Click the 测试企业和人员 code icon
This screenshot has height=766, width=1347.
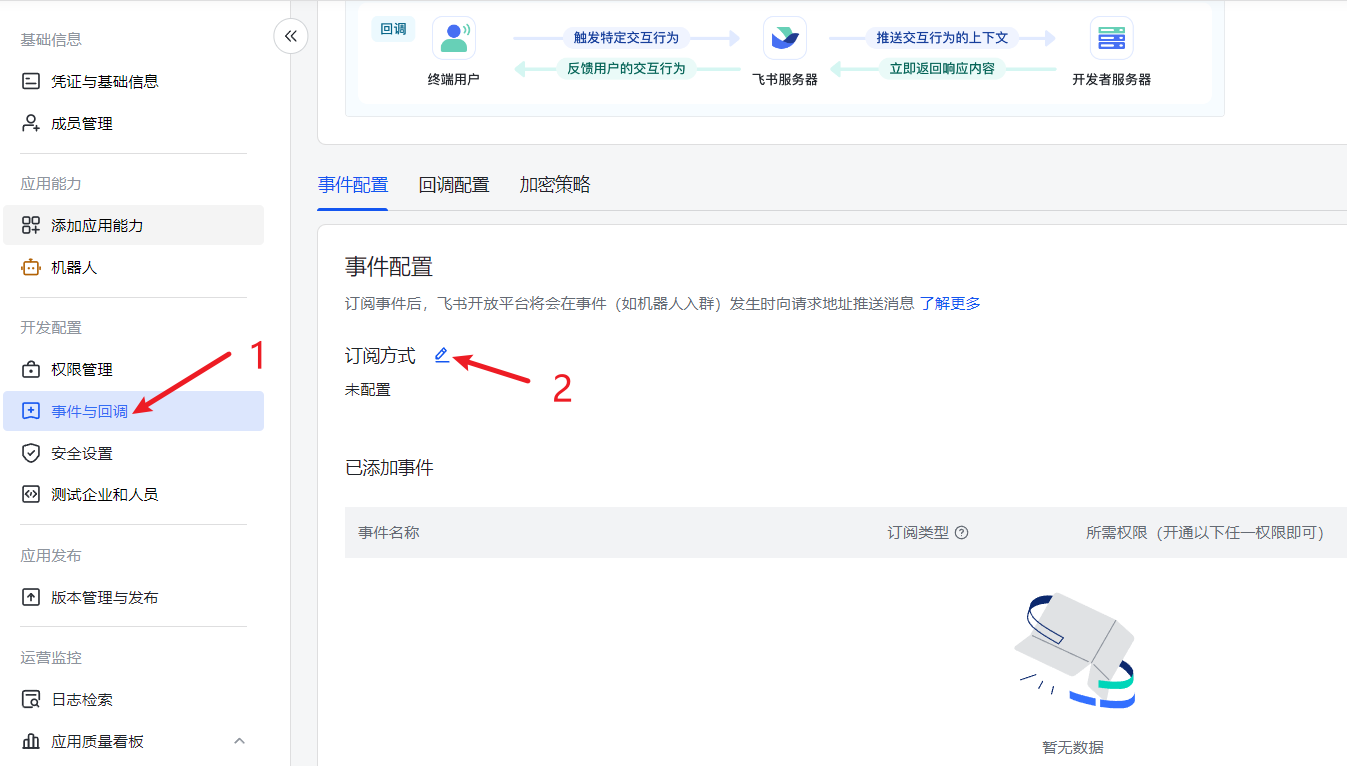tap(31, 494)
